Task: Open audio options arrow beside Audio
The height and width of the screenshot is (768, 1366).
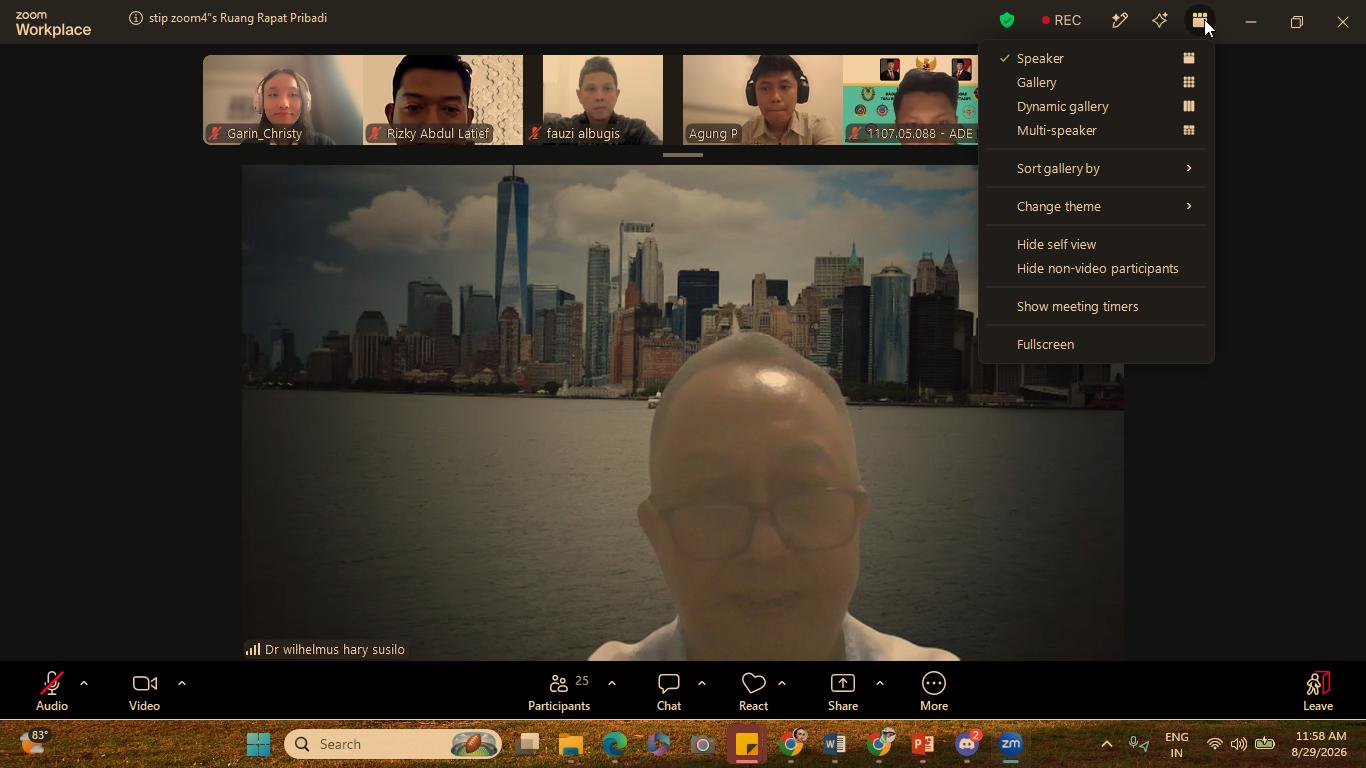Action: click(84, 684)
